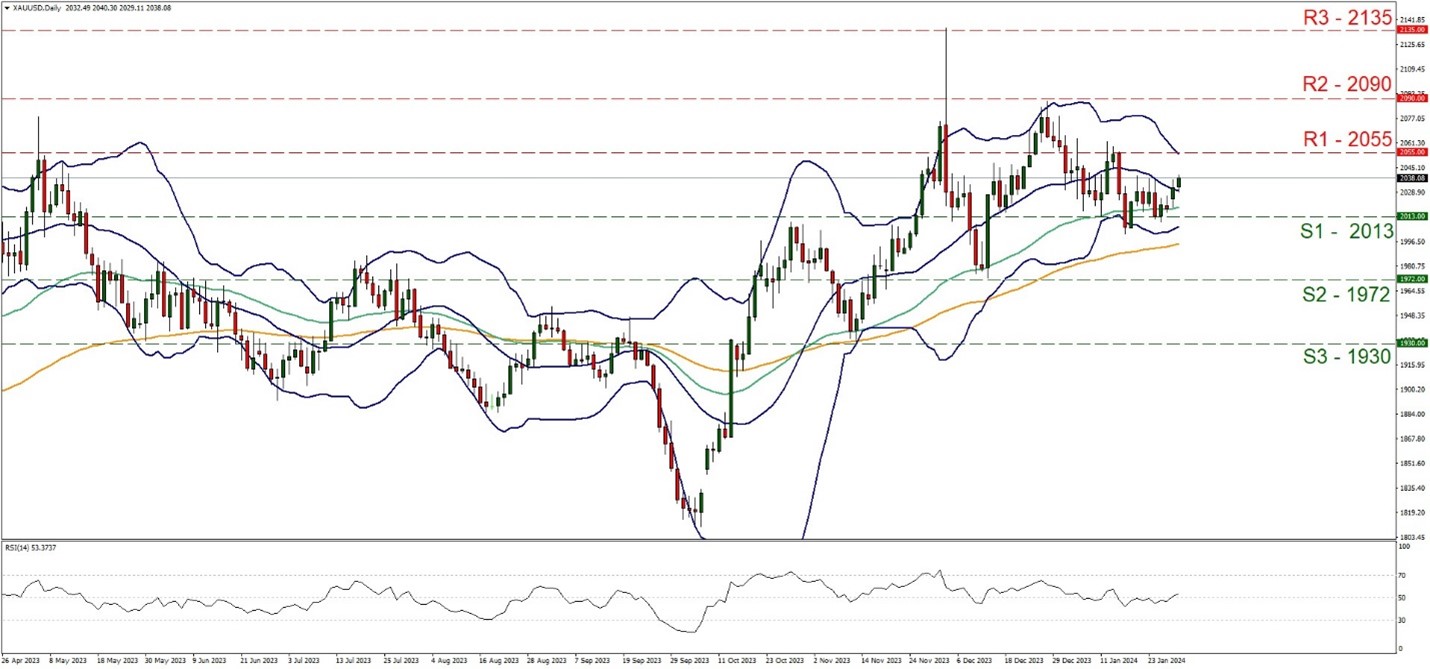Select the red 2055.00 price tag
Image resolution: width=1430 pixels, height=669 pixels.
[x=1409, y=153]
